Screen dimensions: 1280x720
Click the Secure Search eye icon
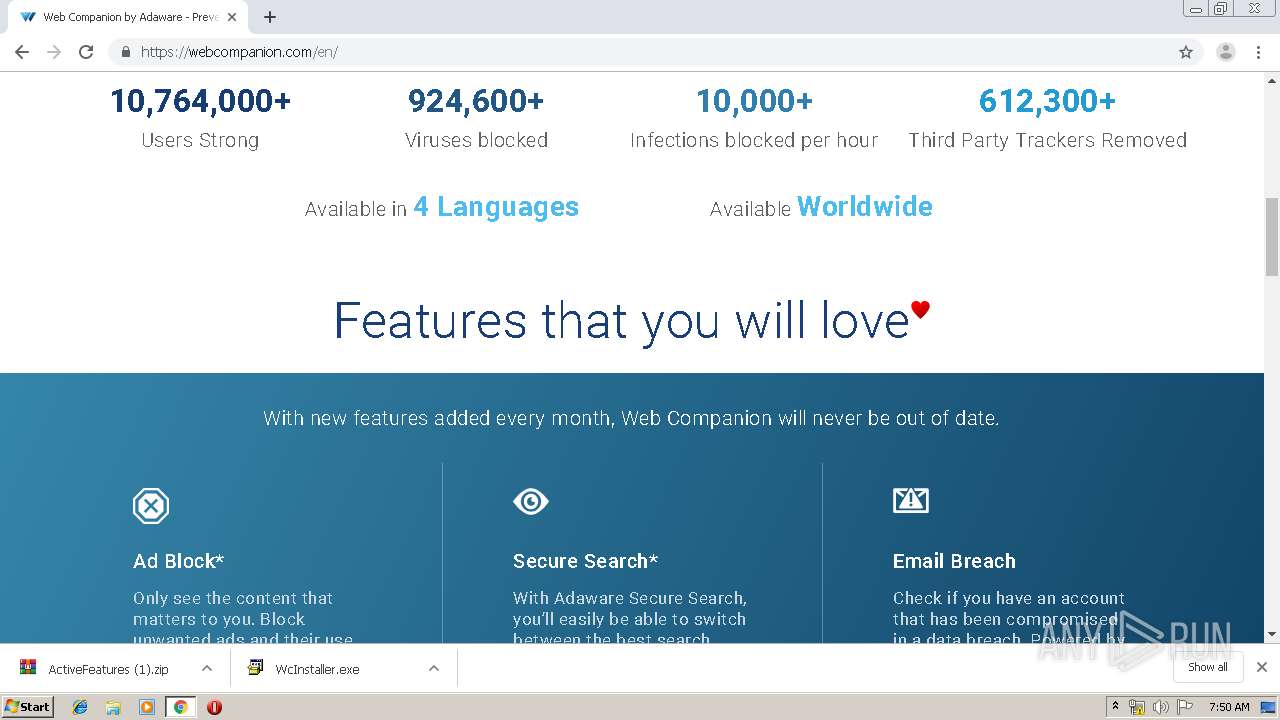pos(531,501)
